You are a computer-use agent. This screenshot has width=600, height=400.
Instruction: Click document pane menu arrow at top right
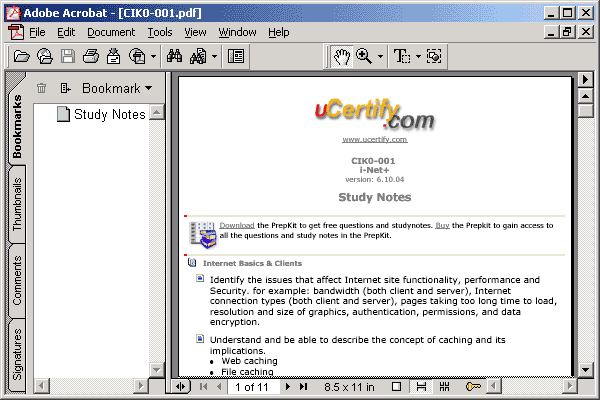pyautogui.click(x=585, y=80)
